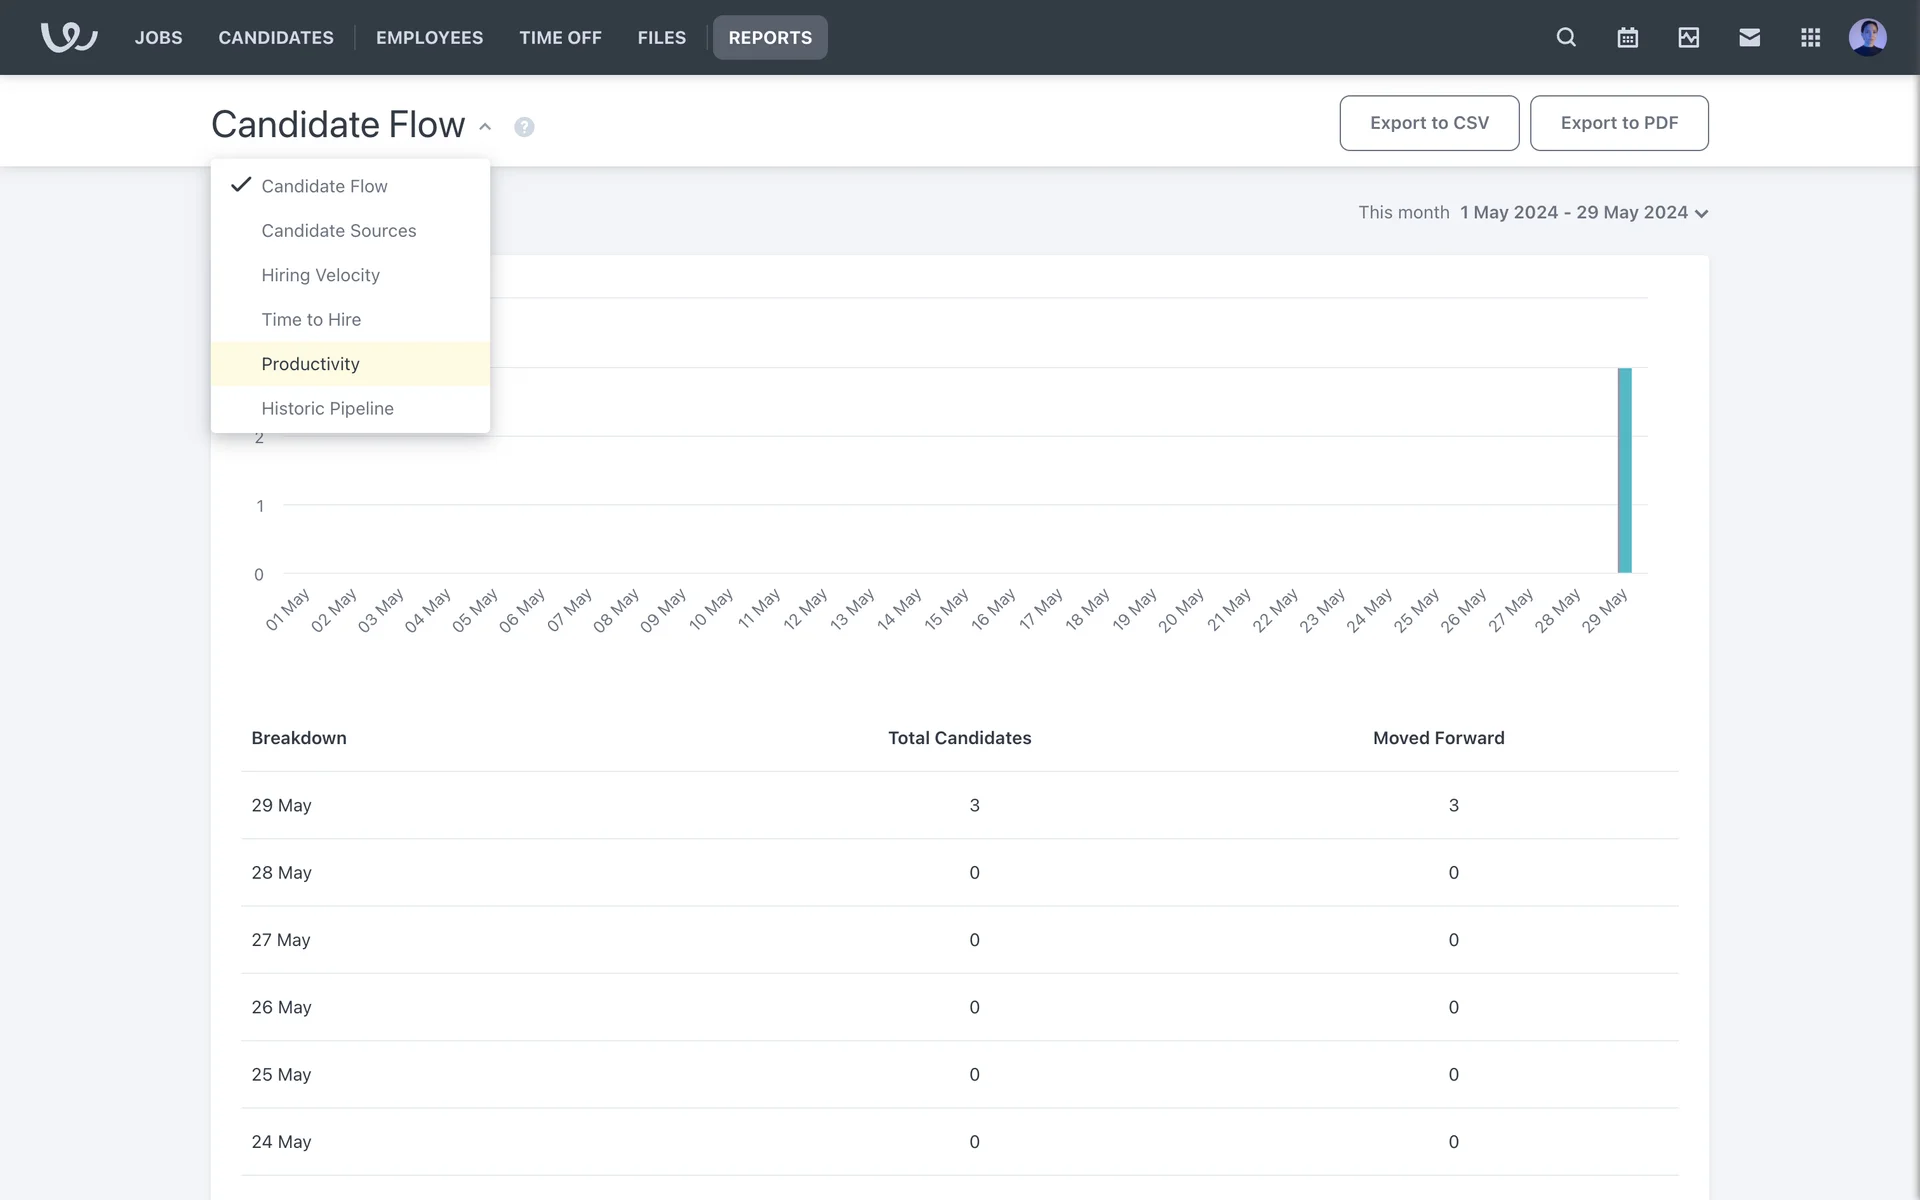Collapse the Candidate Flow title dropdown
Image resolution: width=1920 pixels, height=1200 pixels.
[485, 127]
